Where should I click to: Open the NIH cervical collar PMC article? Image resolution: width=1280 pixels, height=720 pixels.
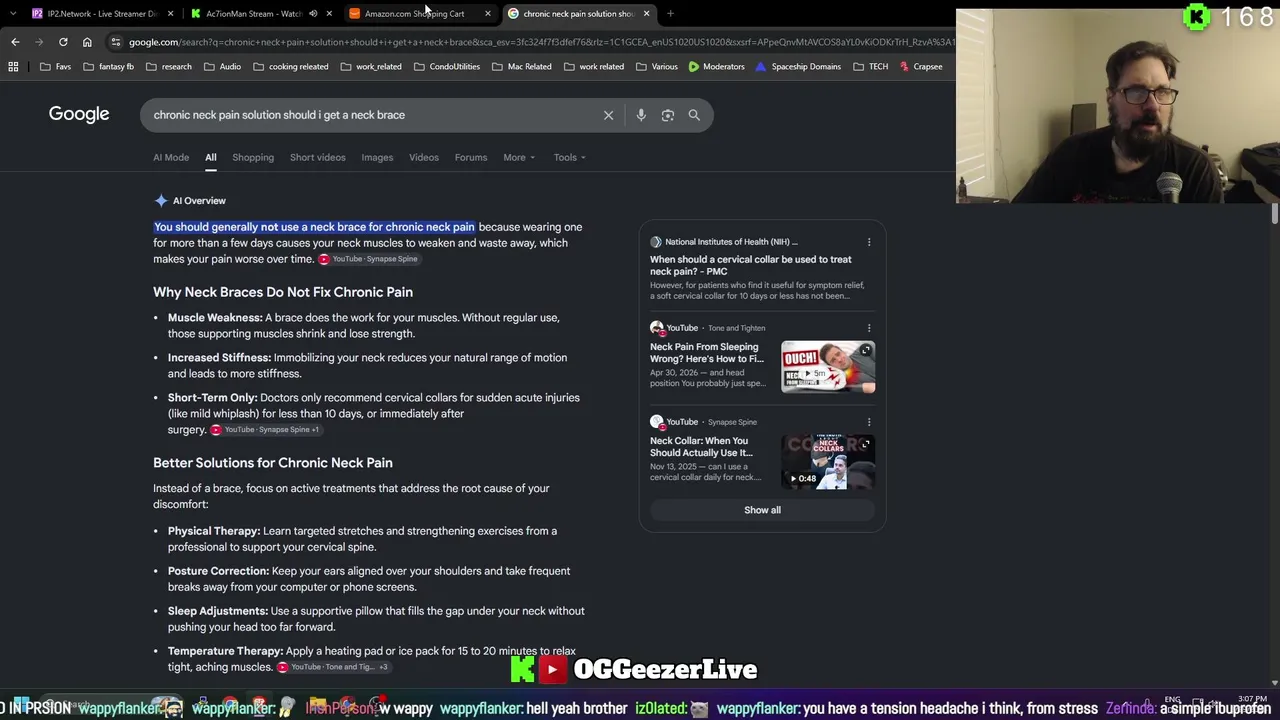[751, 265]
